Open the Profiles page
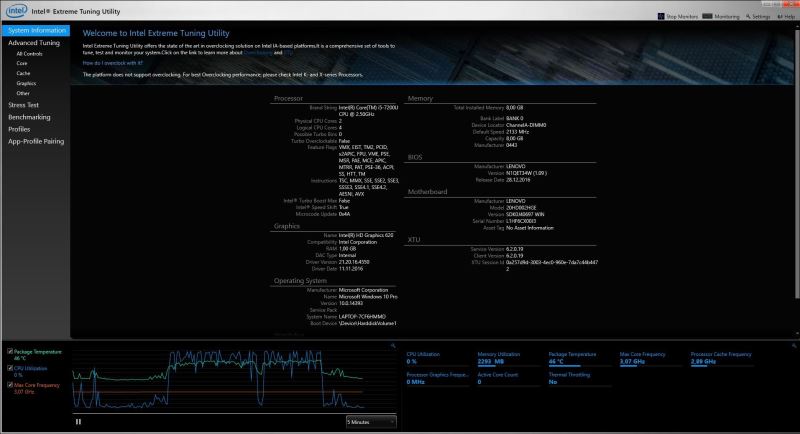Viewport: 800px width, 434px height. (x=19, y=130)
